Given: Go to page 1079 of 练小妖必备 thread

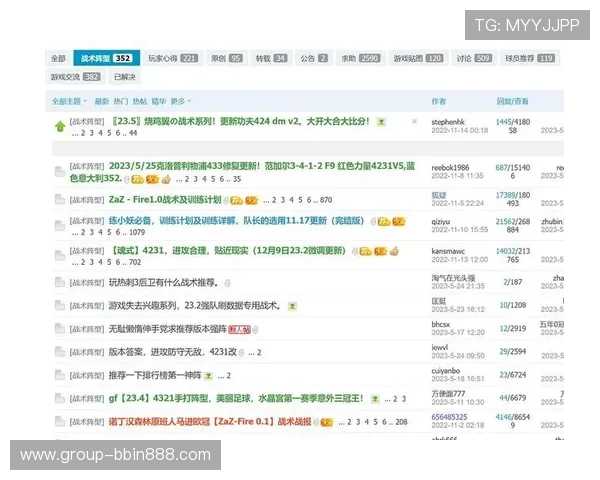Looking at the screenshot, I should tap(137, 232).
